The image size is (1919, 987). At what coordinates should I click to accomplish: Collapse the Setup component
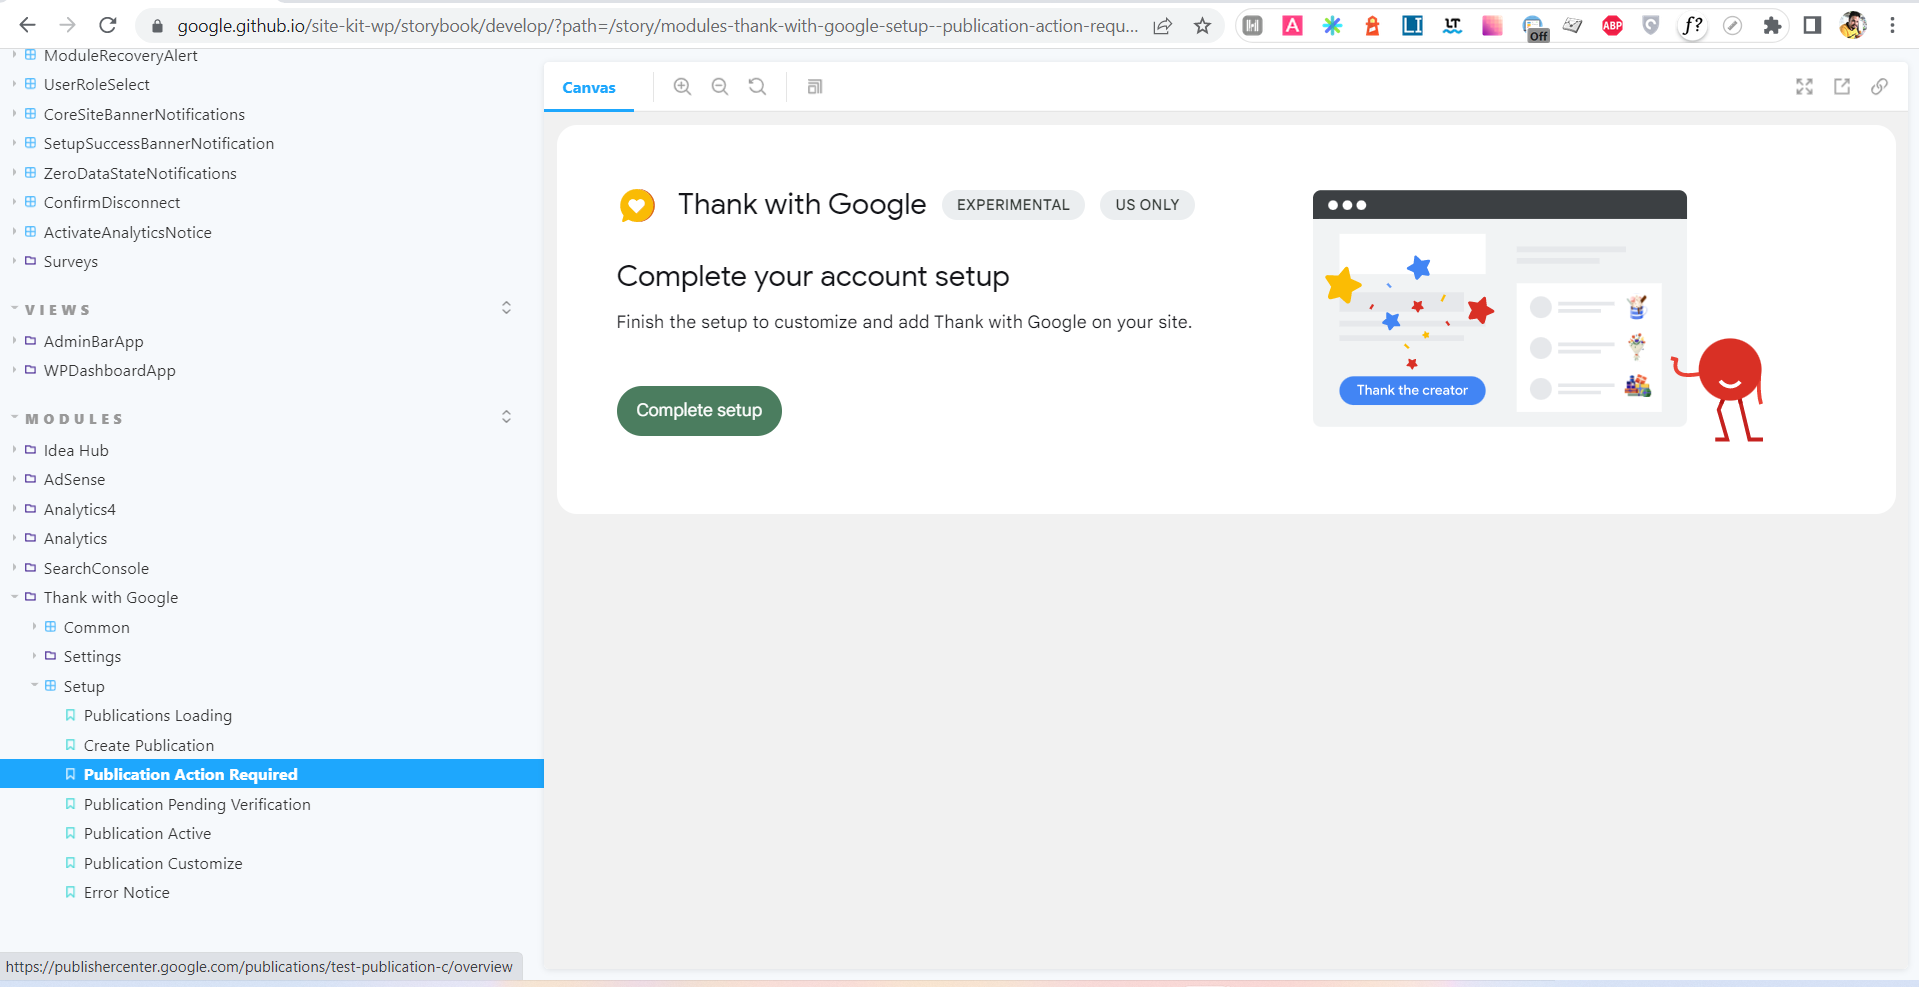(84, 686)
